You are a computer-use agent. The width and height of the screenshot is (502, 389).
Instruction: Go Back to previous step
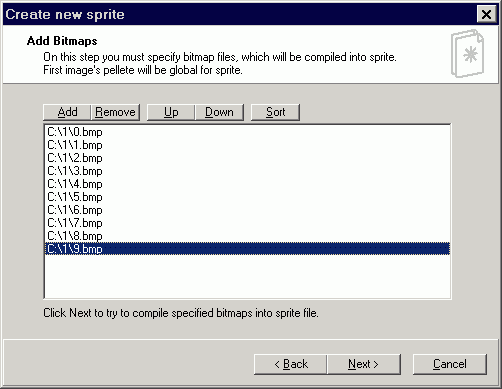pos(291,364)
